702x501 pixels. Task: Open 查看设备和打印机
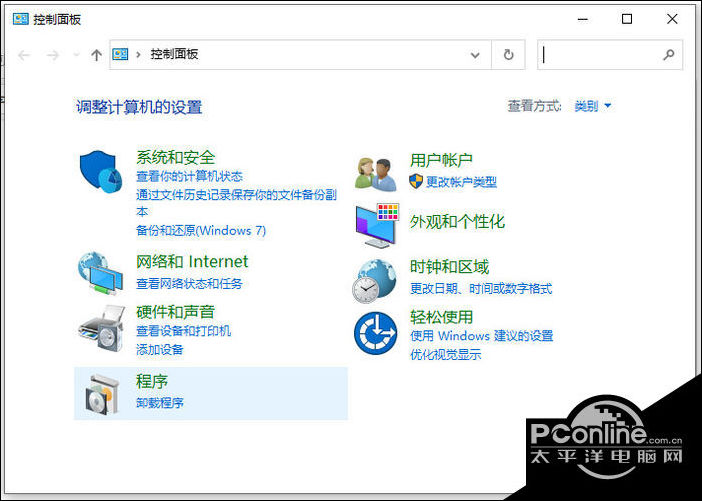point(184,331)
